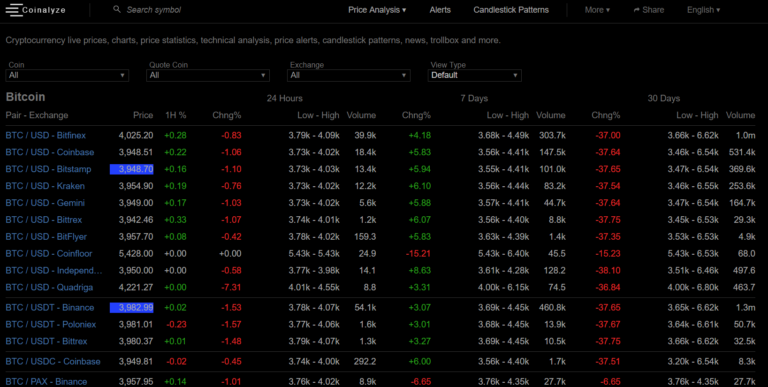Click the Price column header
Image resolution: width=768 pixels, height=387 pixels.
pos(143,116)
